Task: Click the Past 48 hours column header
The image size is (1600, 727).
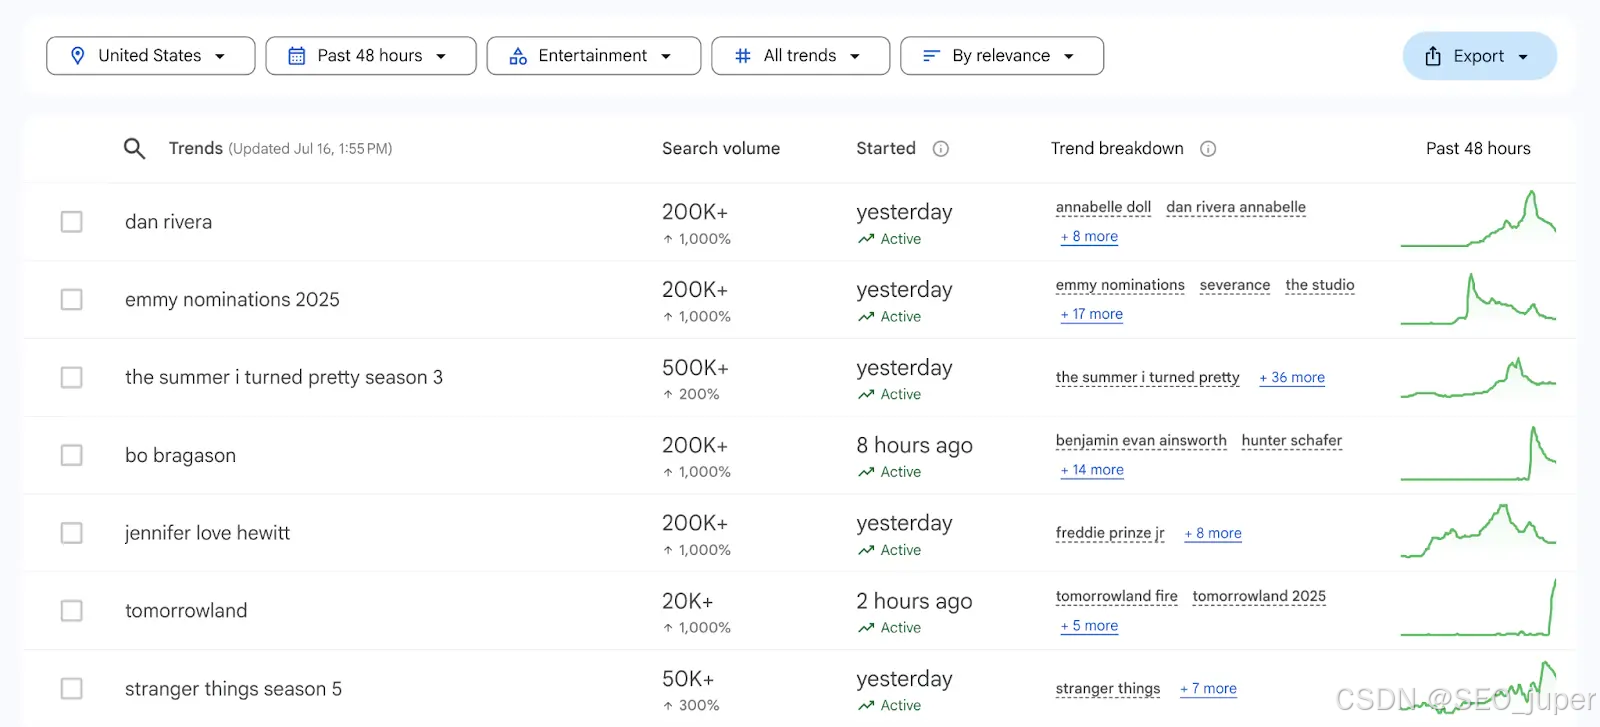Action: pyautogui.click(x=1478, y=149)
